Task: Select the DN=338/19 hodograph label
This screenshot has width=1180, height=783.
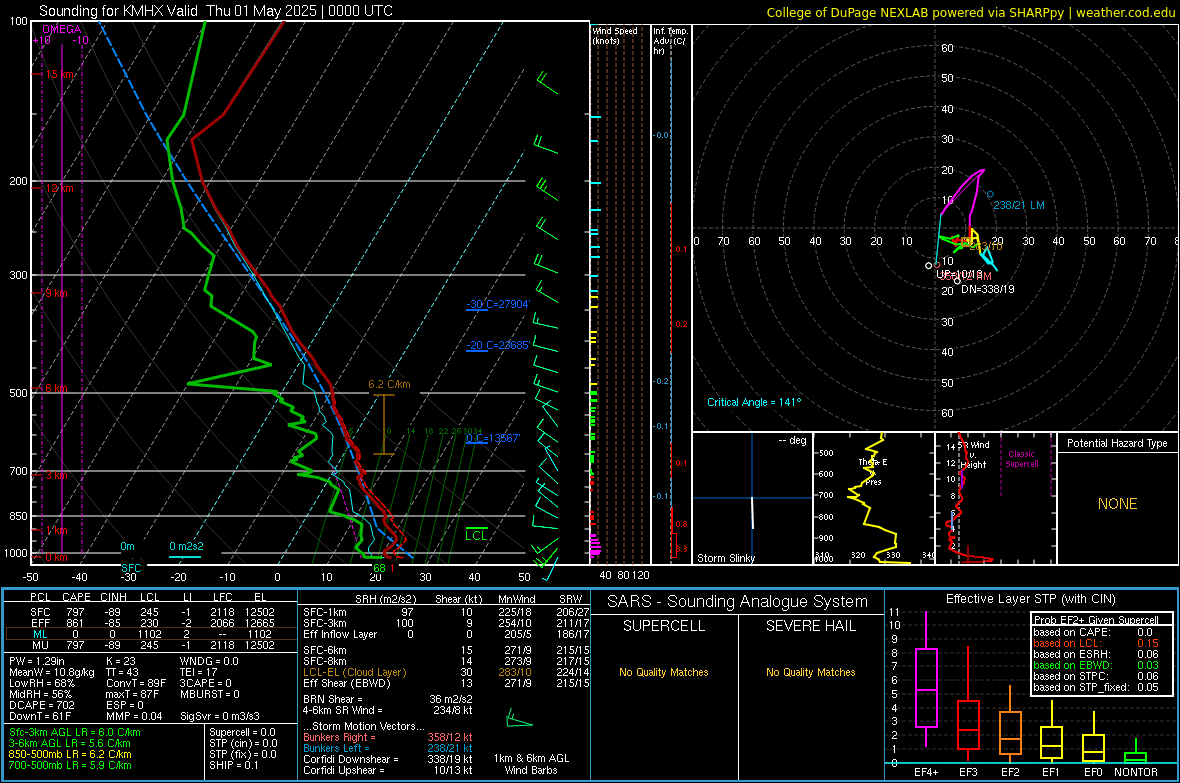Action: 987,289
